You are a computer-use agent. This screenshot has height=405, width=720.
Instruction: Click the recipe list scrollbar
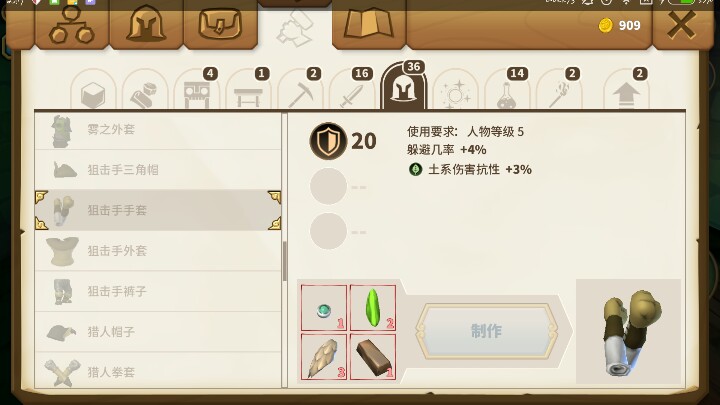point(285,261)
